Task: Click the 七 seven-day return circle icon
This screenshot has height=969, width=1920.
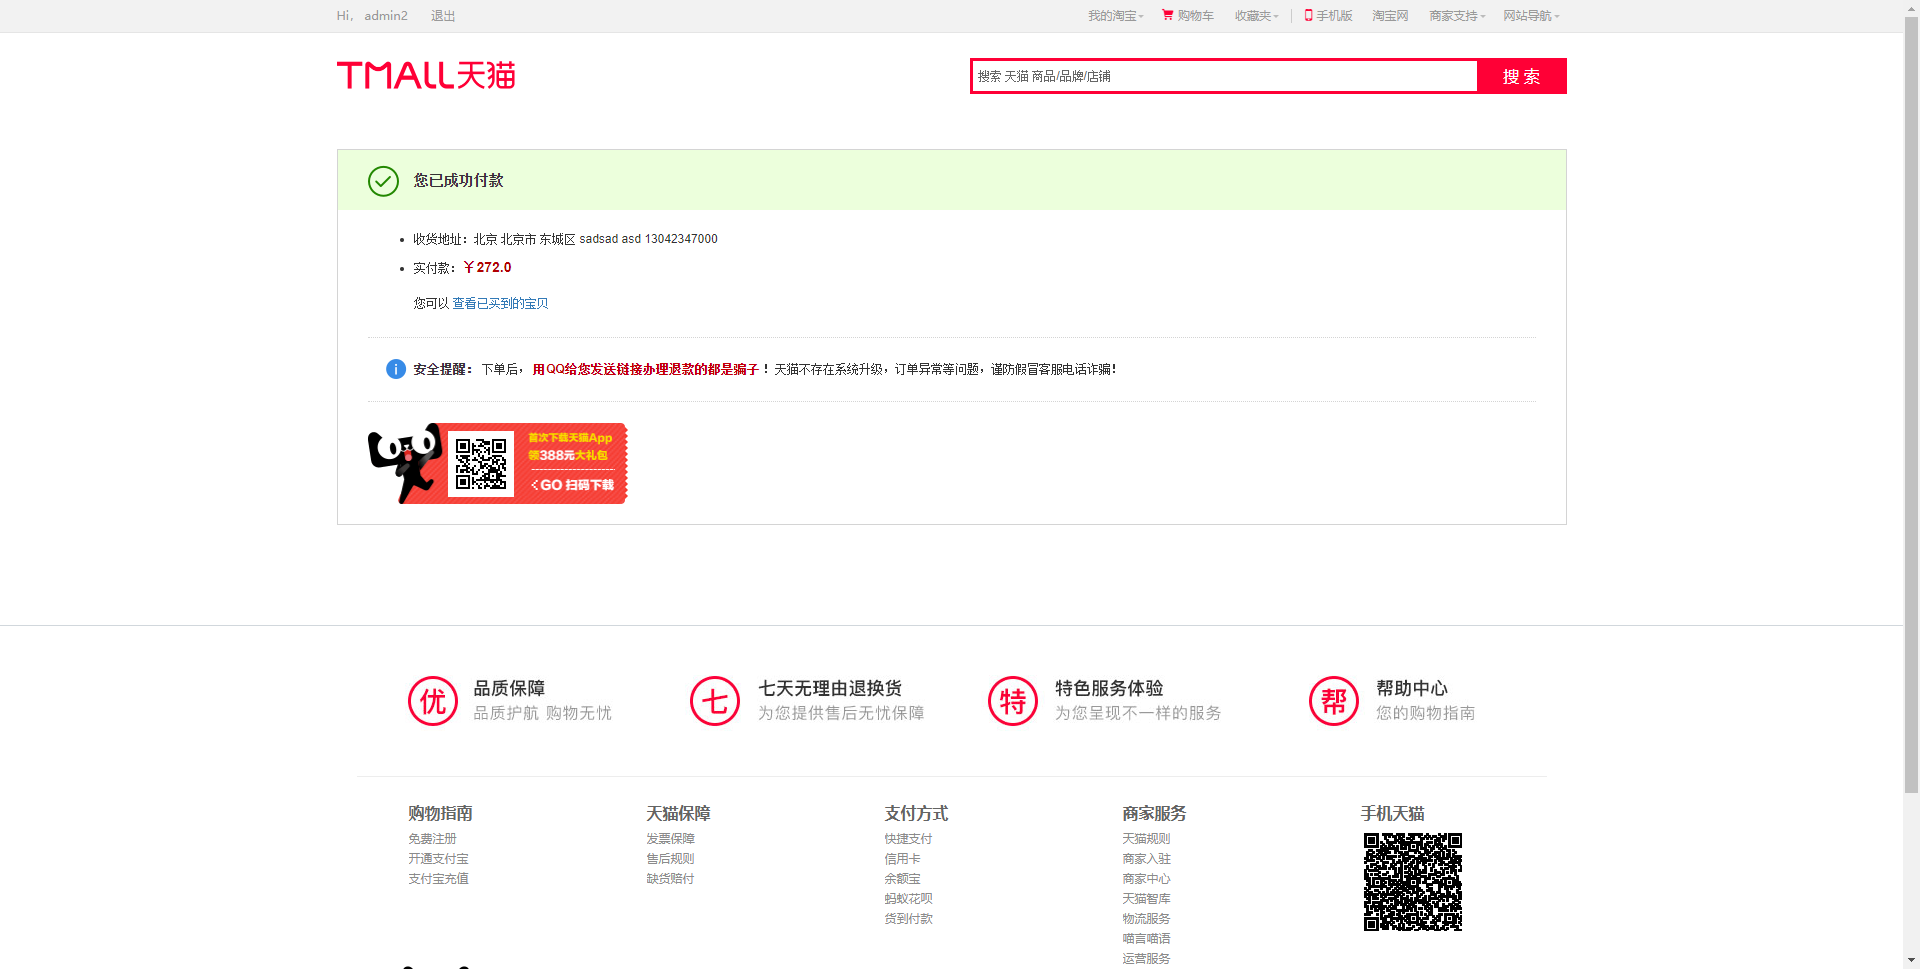Action: [x=715, y=701]
